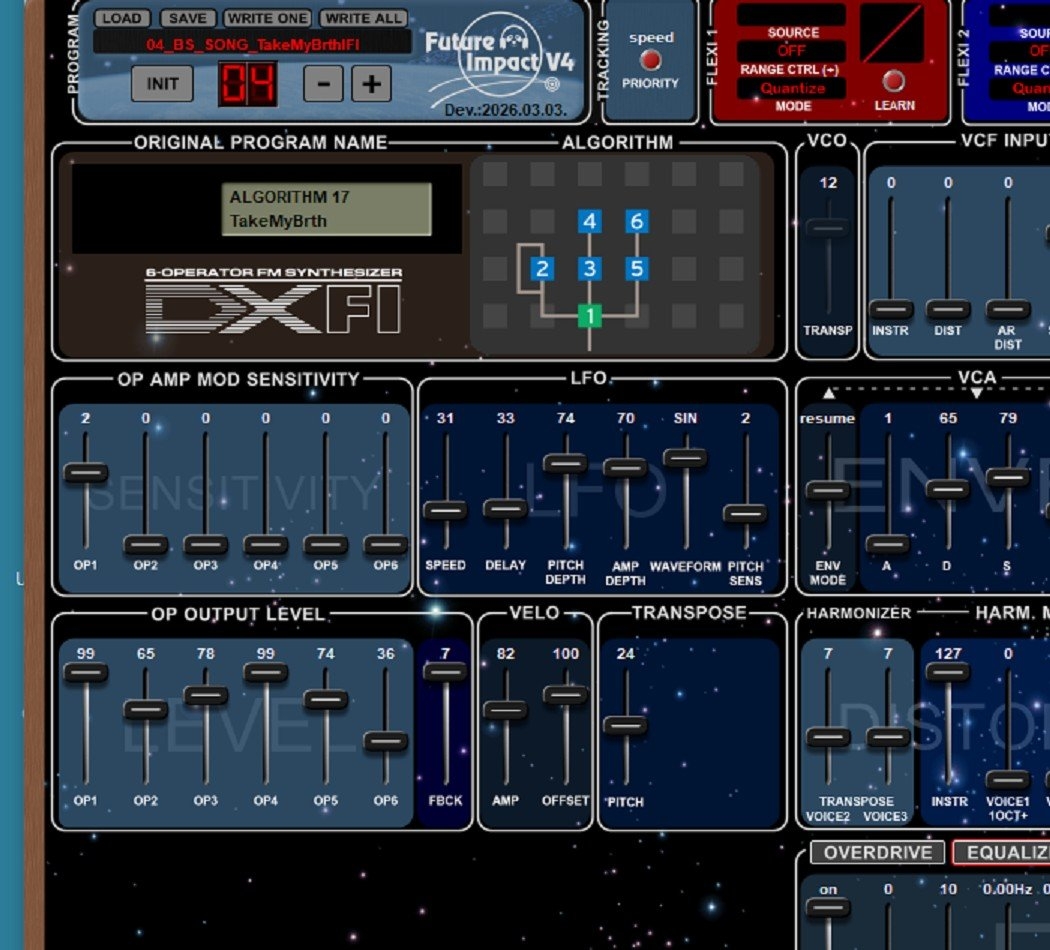The image size is (1050, 950).
Task: Adjust OP1 amp mod sensitivity slider
Action: (x=86, y=473)
